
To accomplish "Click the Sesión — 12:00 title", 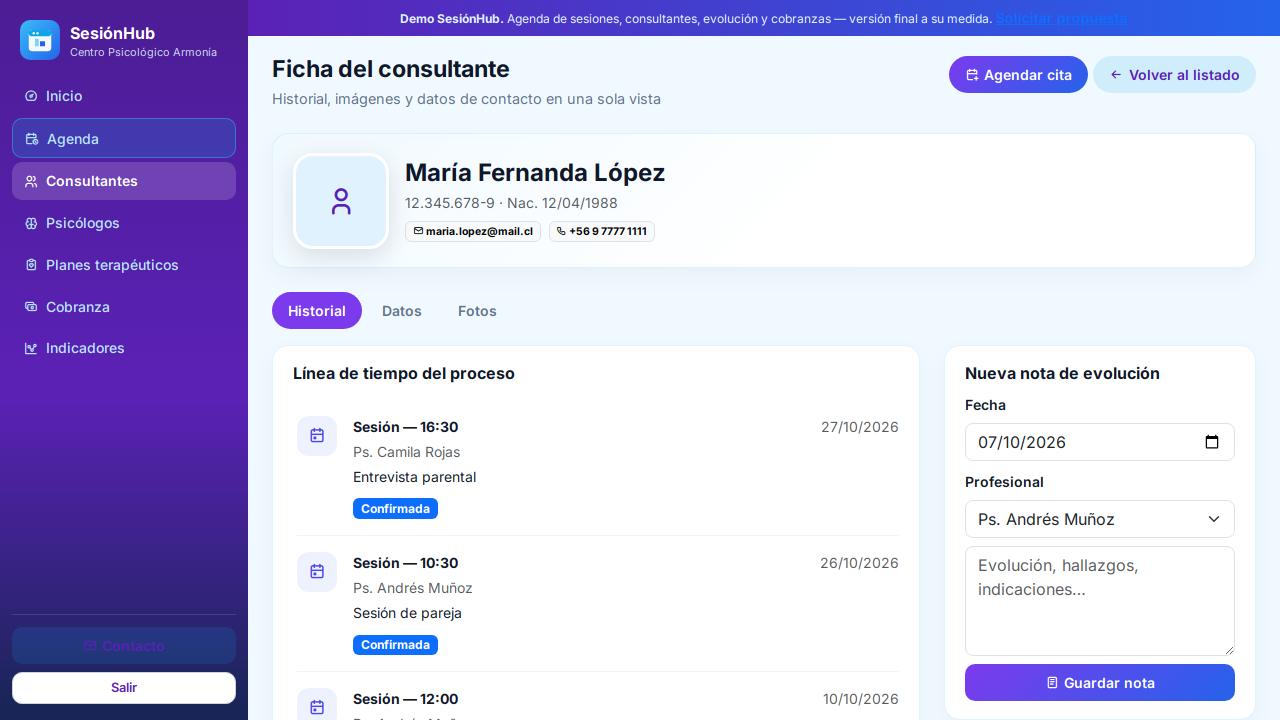I will (406, 699).
